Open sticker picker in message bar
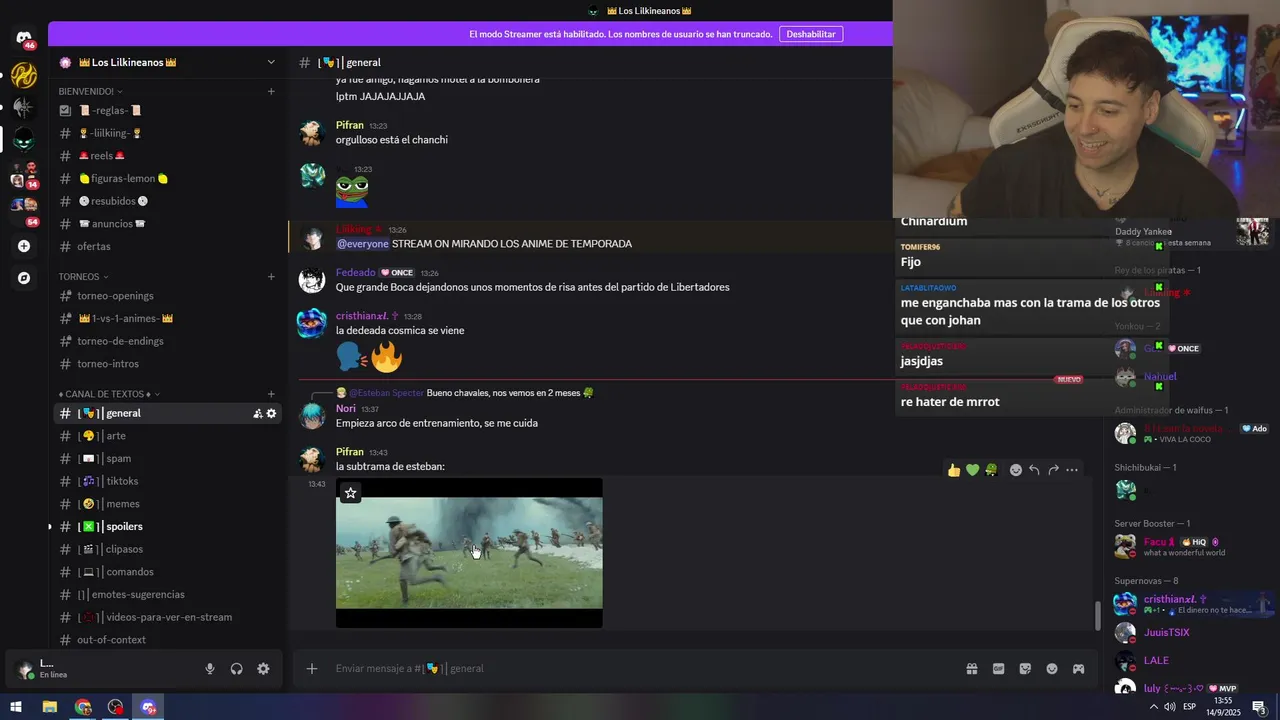Screen dimensions: 1280x720 tap(1025, 669)
